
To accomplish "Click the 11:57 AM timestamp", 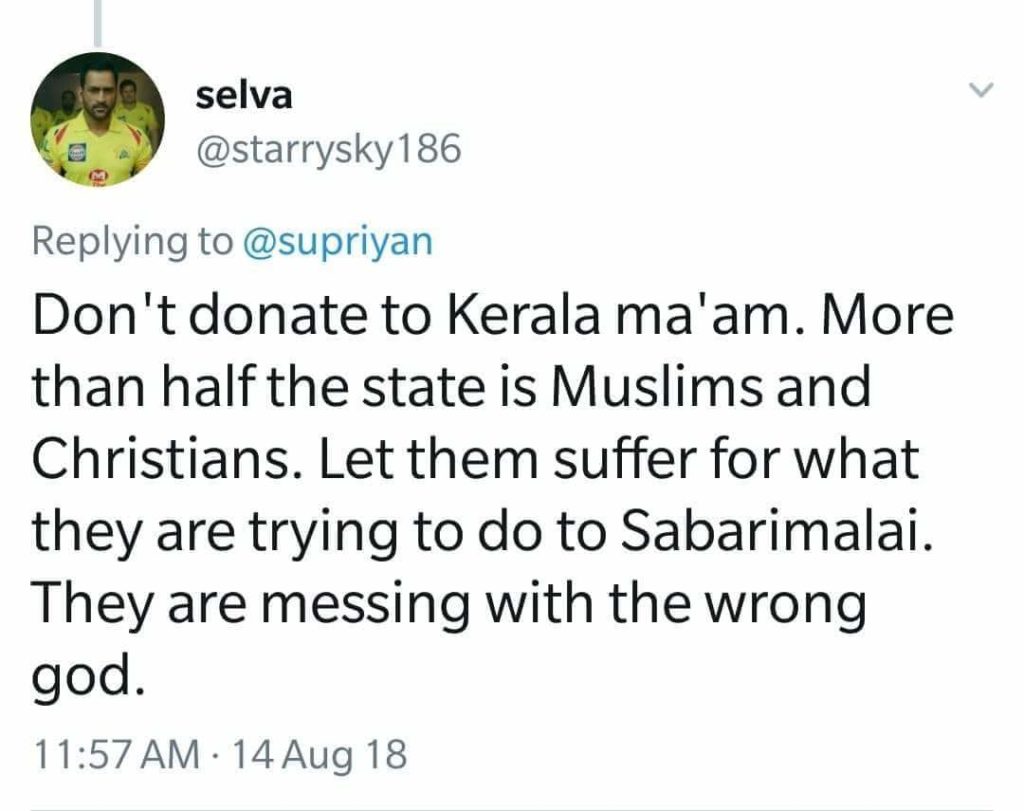I will (116, 753).
